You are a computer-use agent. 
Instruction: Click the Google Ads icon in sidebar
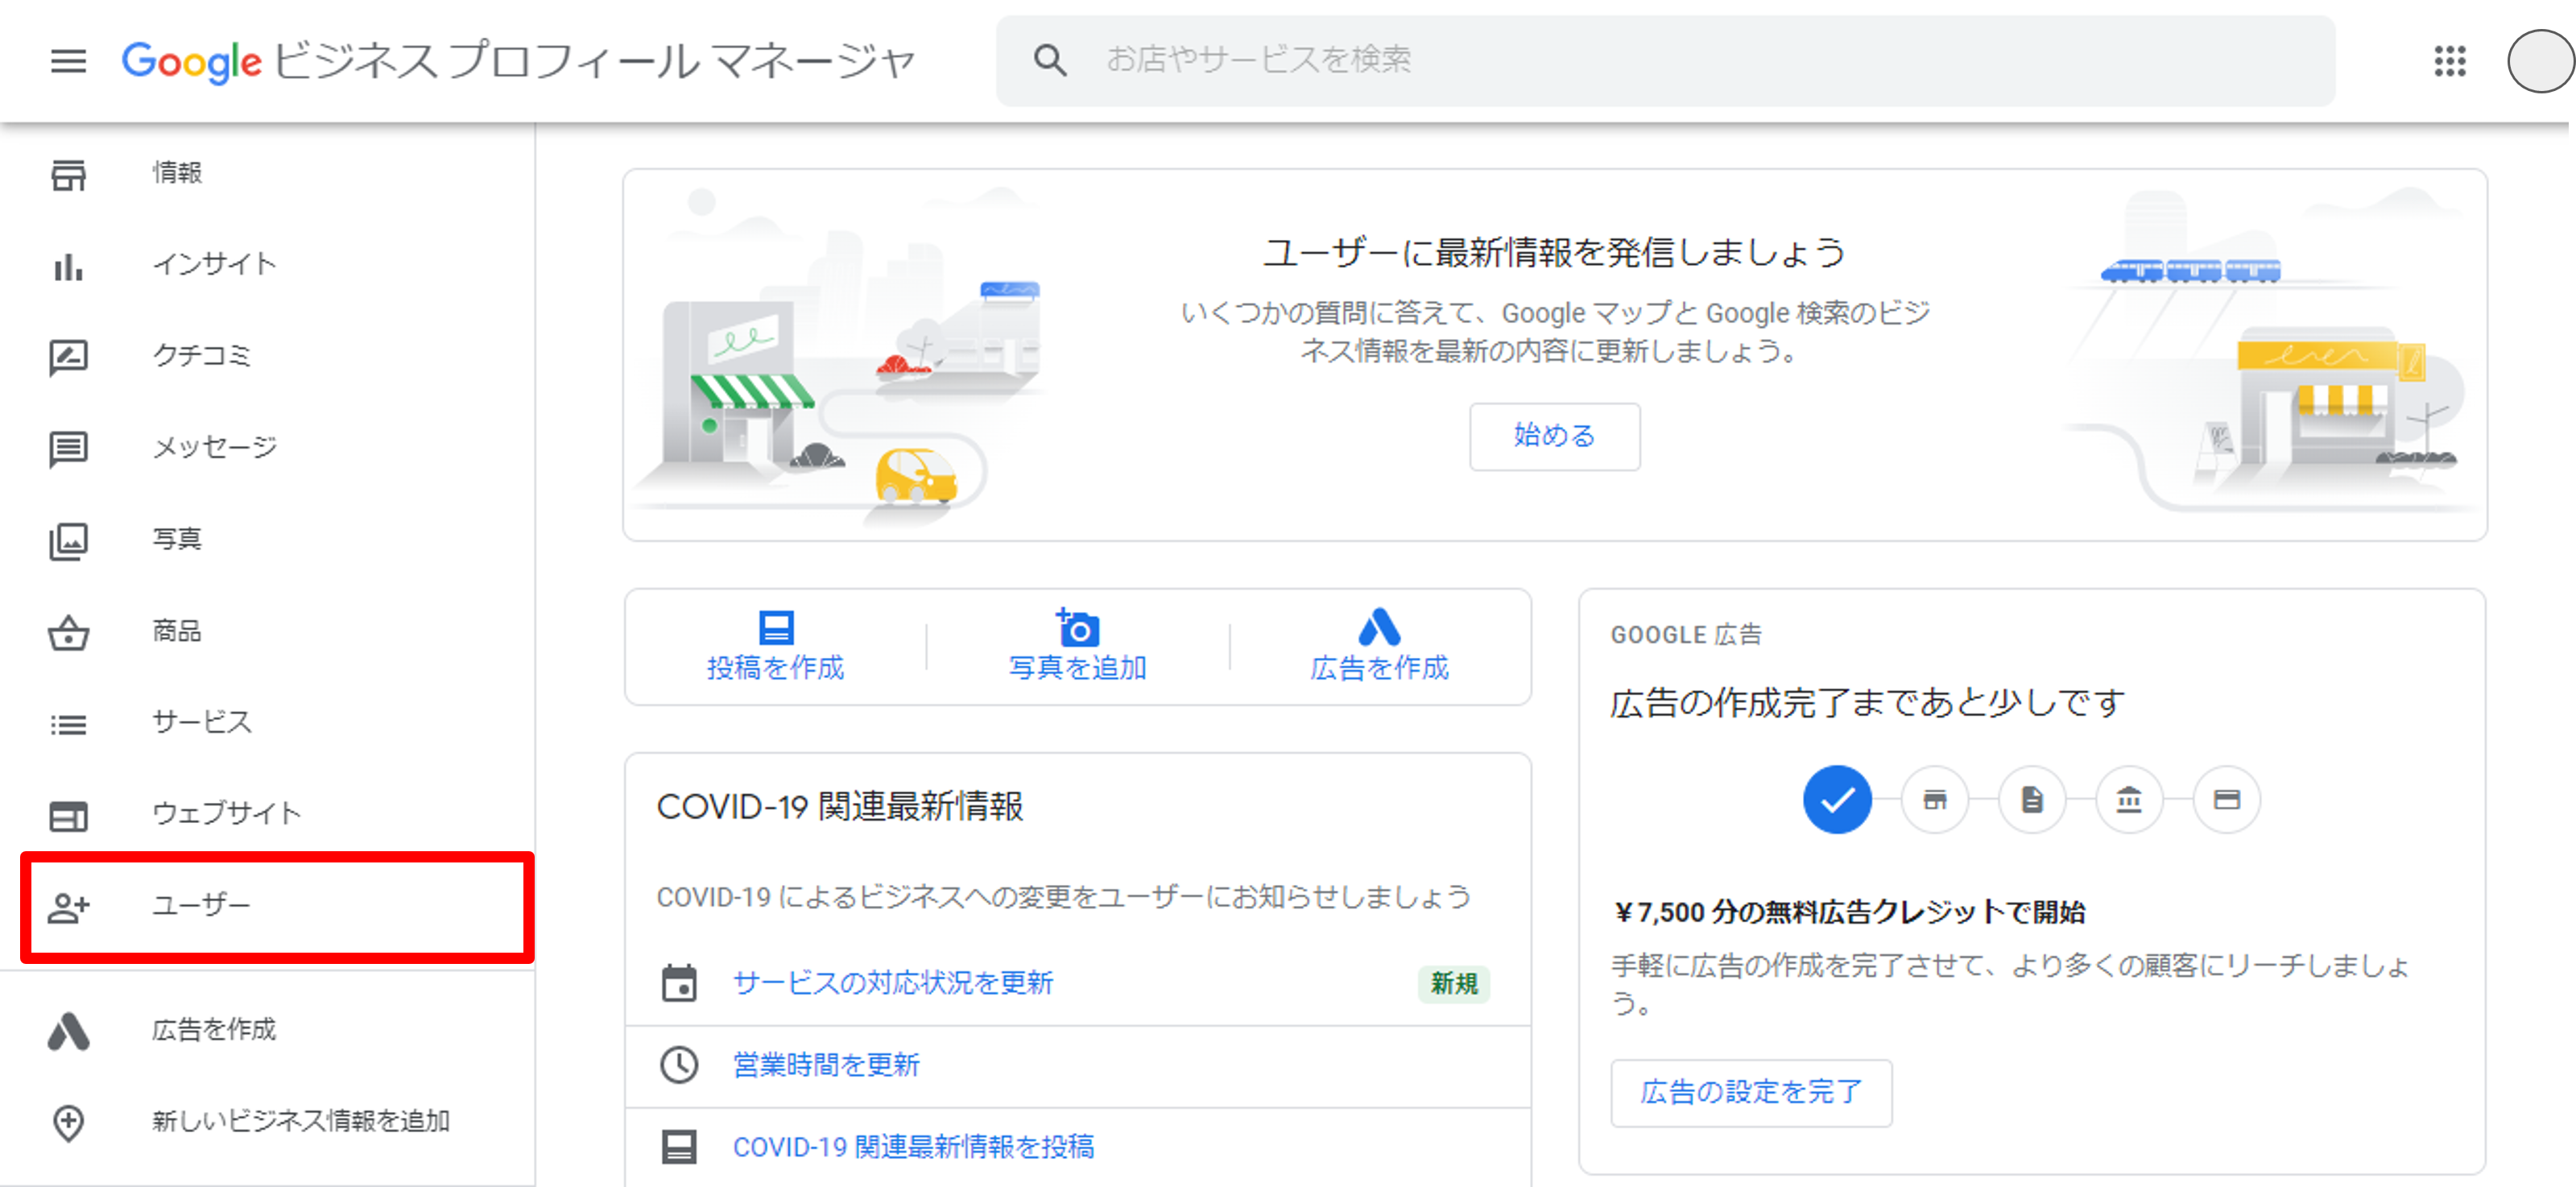point(68,1031)
